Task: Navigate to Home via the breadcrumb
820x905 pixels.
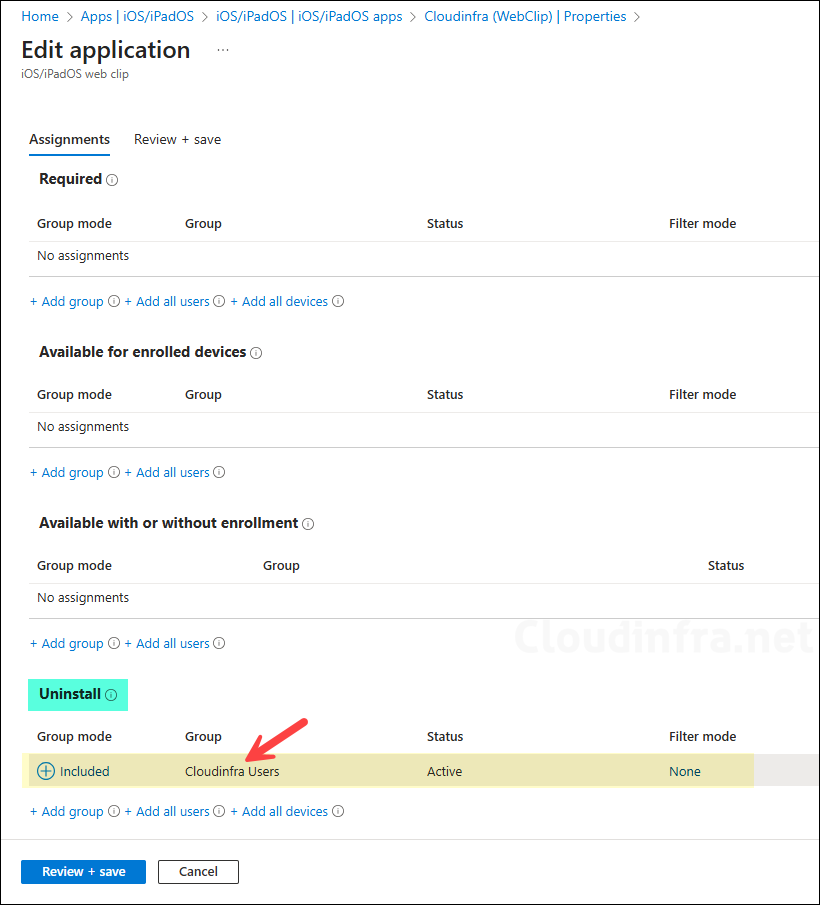Action: (x=39, y=16)
